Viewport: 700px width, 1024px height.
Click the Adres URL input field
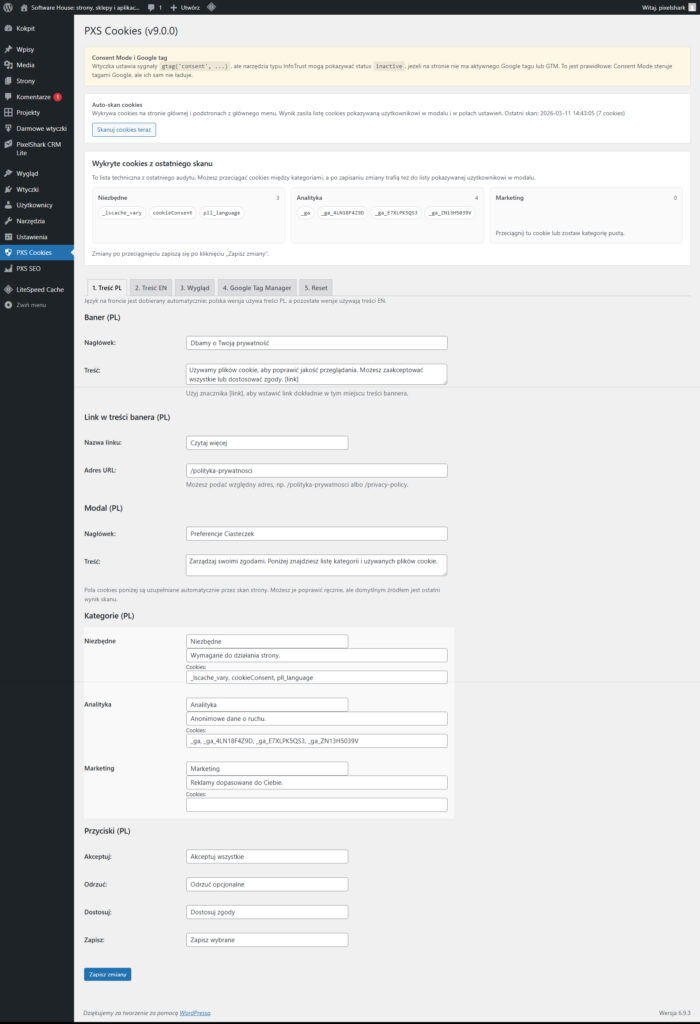(316, 471)
